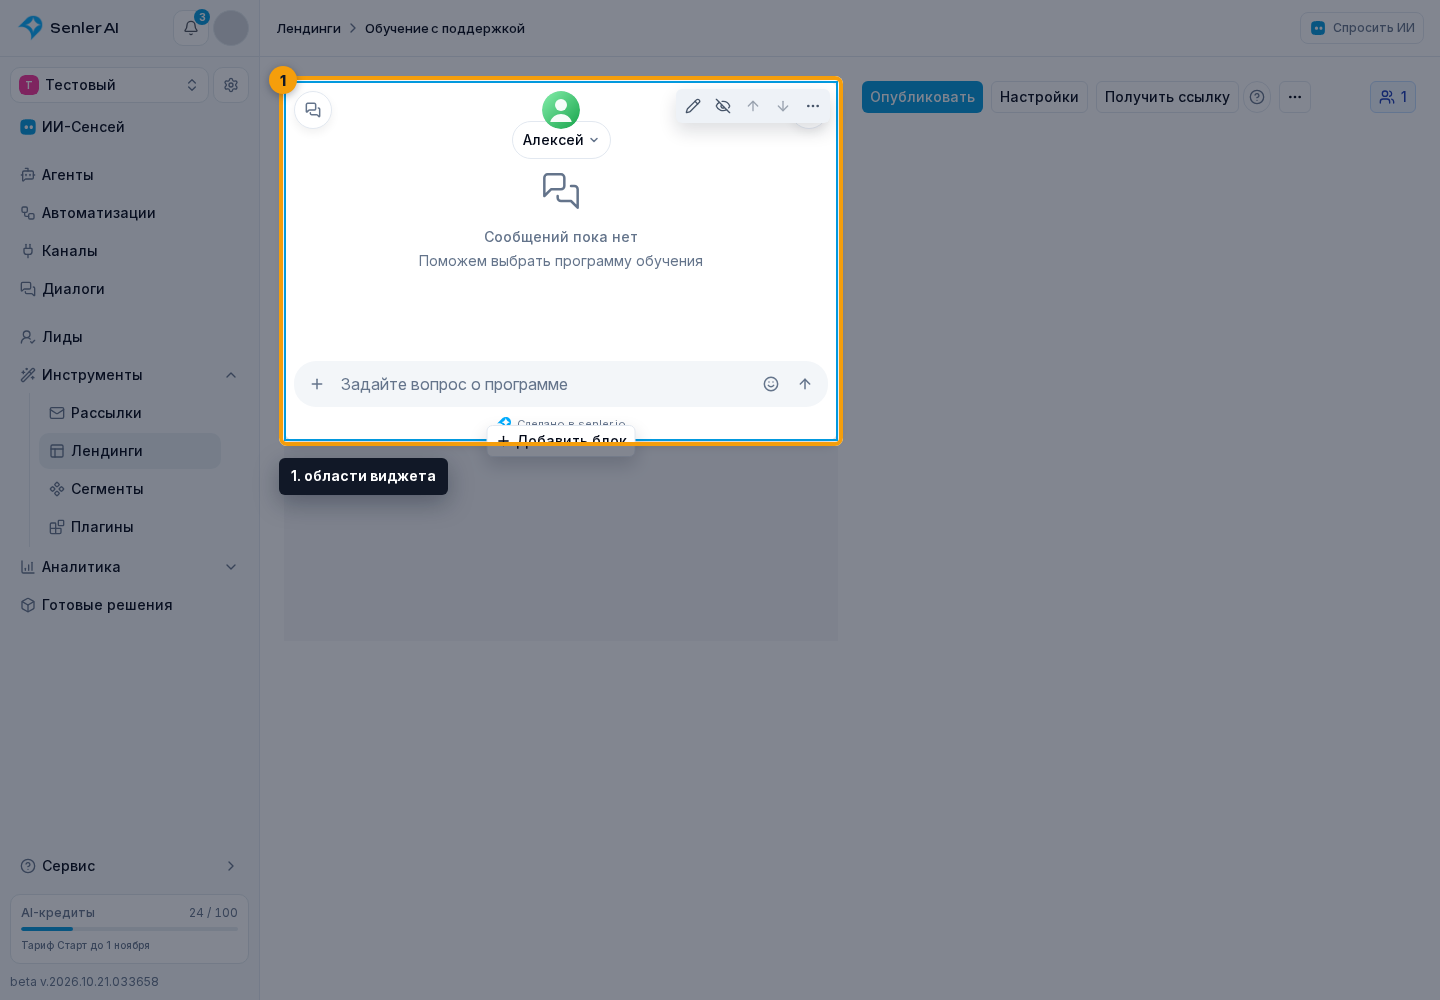Click the Алексей agent avatar

(561, 110)
